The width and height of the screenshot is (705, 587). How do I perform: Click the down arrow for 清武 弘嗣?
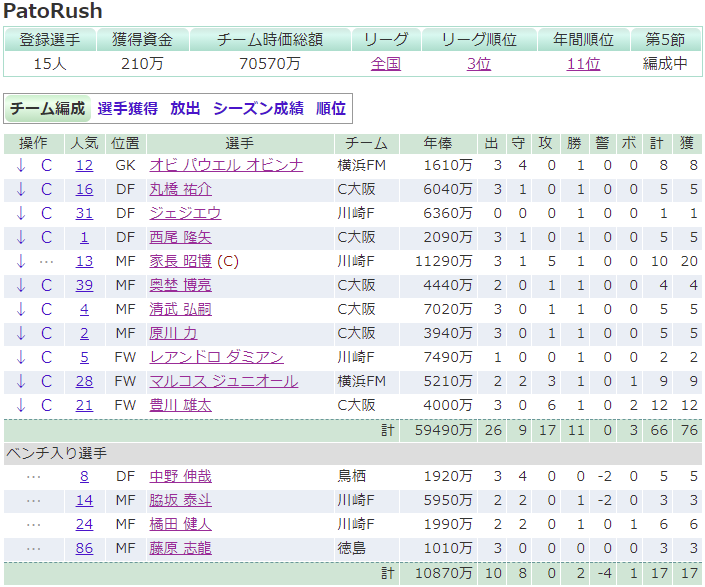[x=21, y=309]
